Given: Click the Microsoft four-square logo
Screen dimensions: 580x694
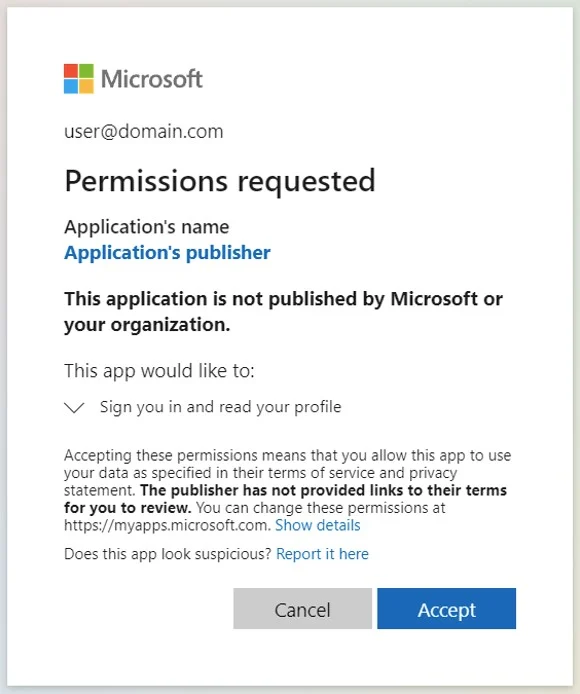Looking at the screenshot, I should click(x=79, y=79).
